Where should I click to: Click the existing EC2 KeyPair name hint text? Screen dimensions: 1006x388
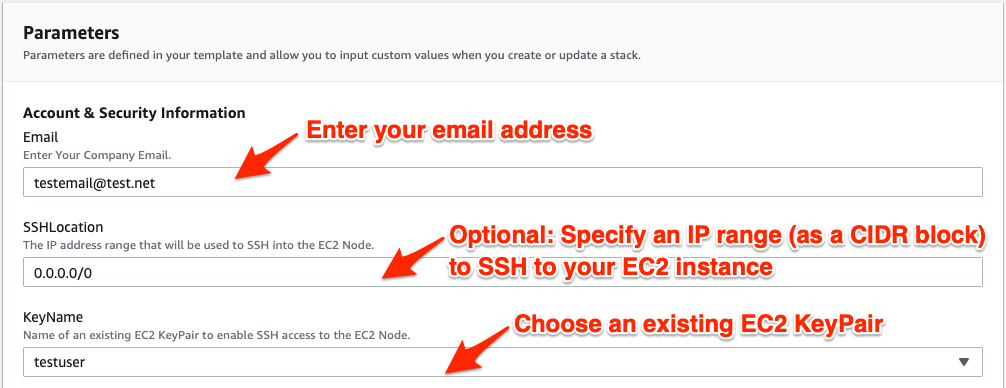tap(217, 335)
